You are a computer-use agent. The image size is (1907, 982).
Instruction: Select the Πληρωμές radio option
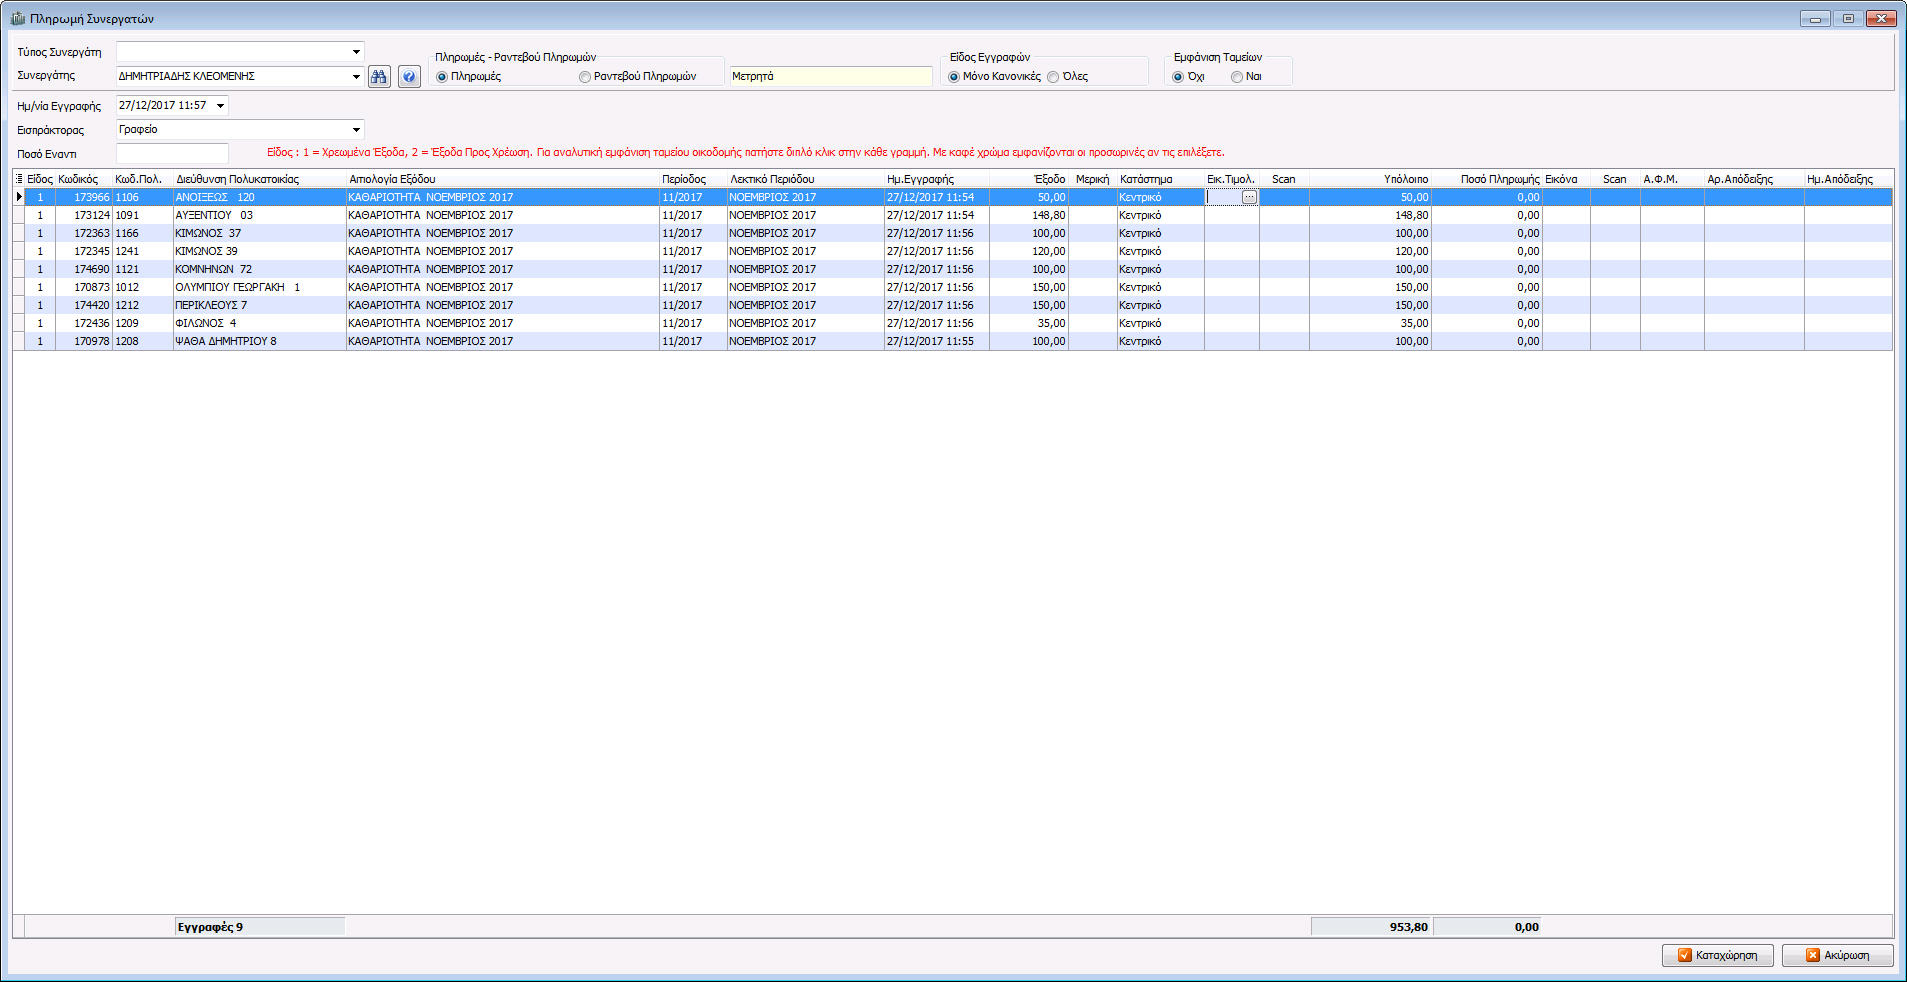pyautogui.click(x=442, y=77)
